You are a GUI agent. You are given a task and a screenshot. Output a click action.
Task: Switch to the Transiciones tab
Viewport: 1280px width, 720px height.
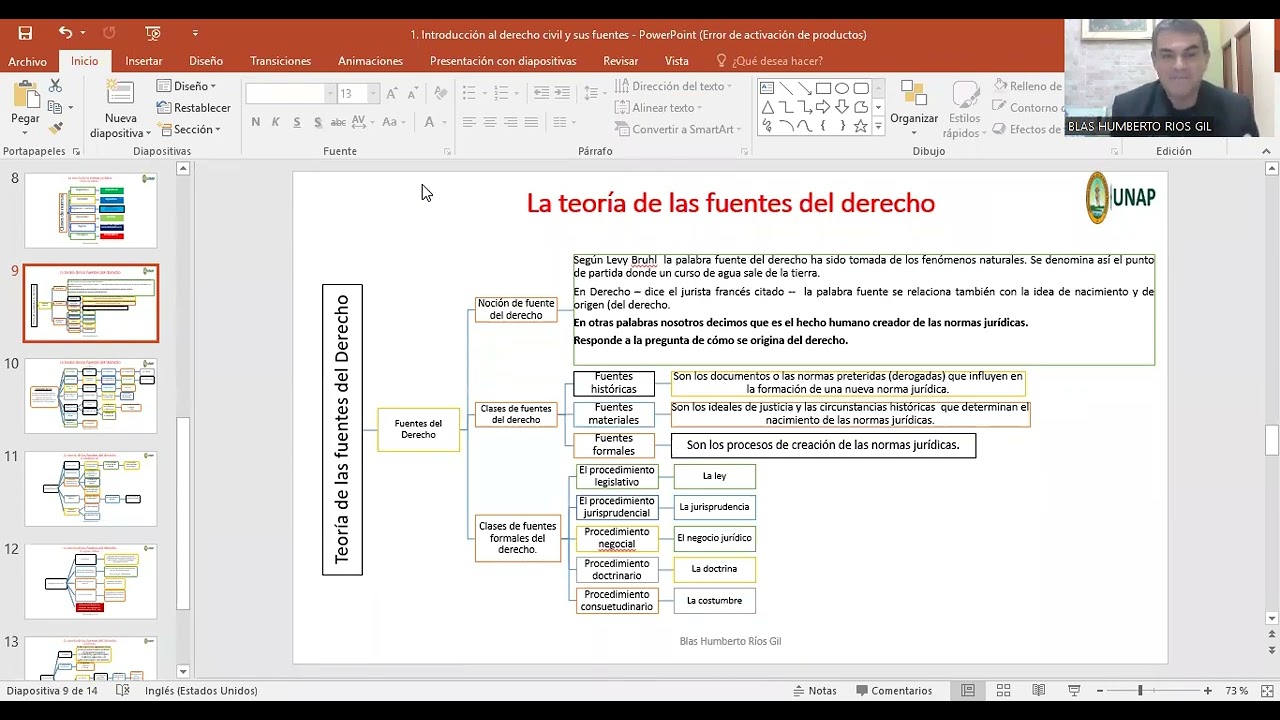pyautogui.click(x=280, y=61)
